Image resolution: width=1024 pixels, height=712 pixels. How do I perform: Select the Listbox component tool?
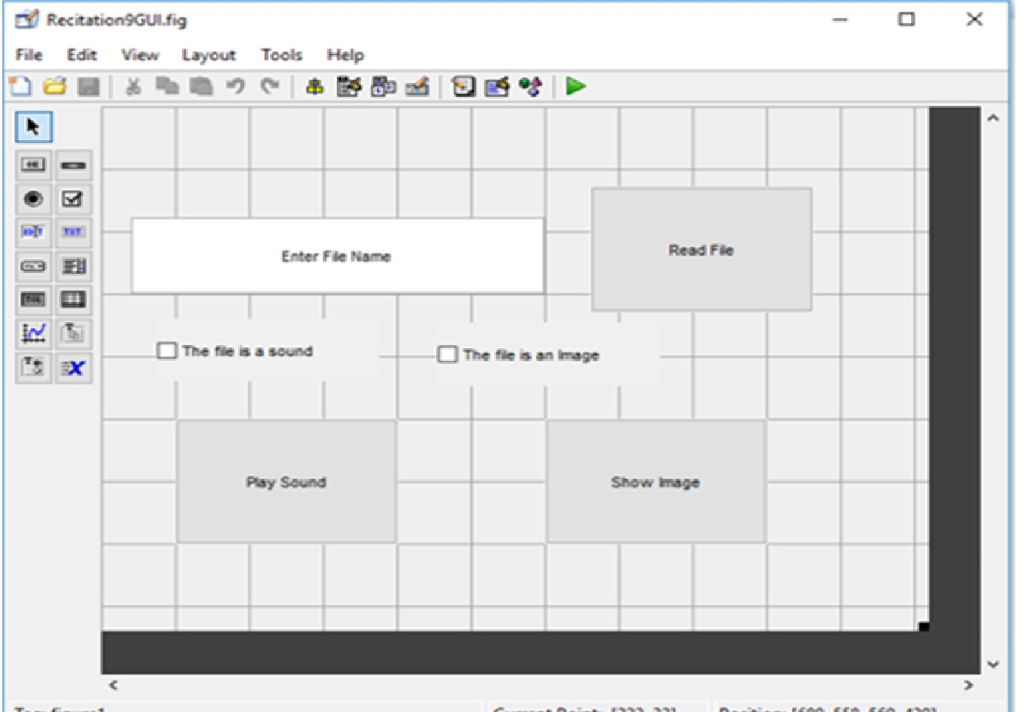tap(72, 266)
